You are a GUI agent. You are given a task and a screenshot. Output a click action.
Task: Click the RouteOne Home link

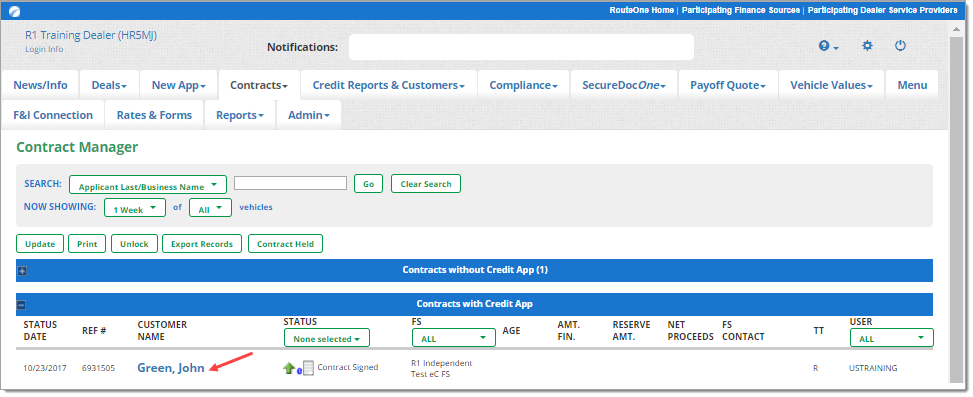click(642, 11)
